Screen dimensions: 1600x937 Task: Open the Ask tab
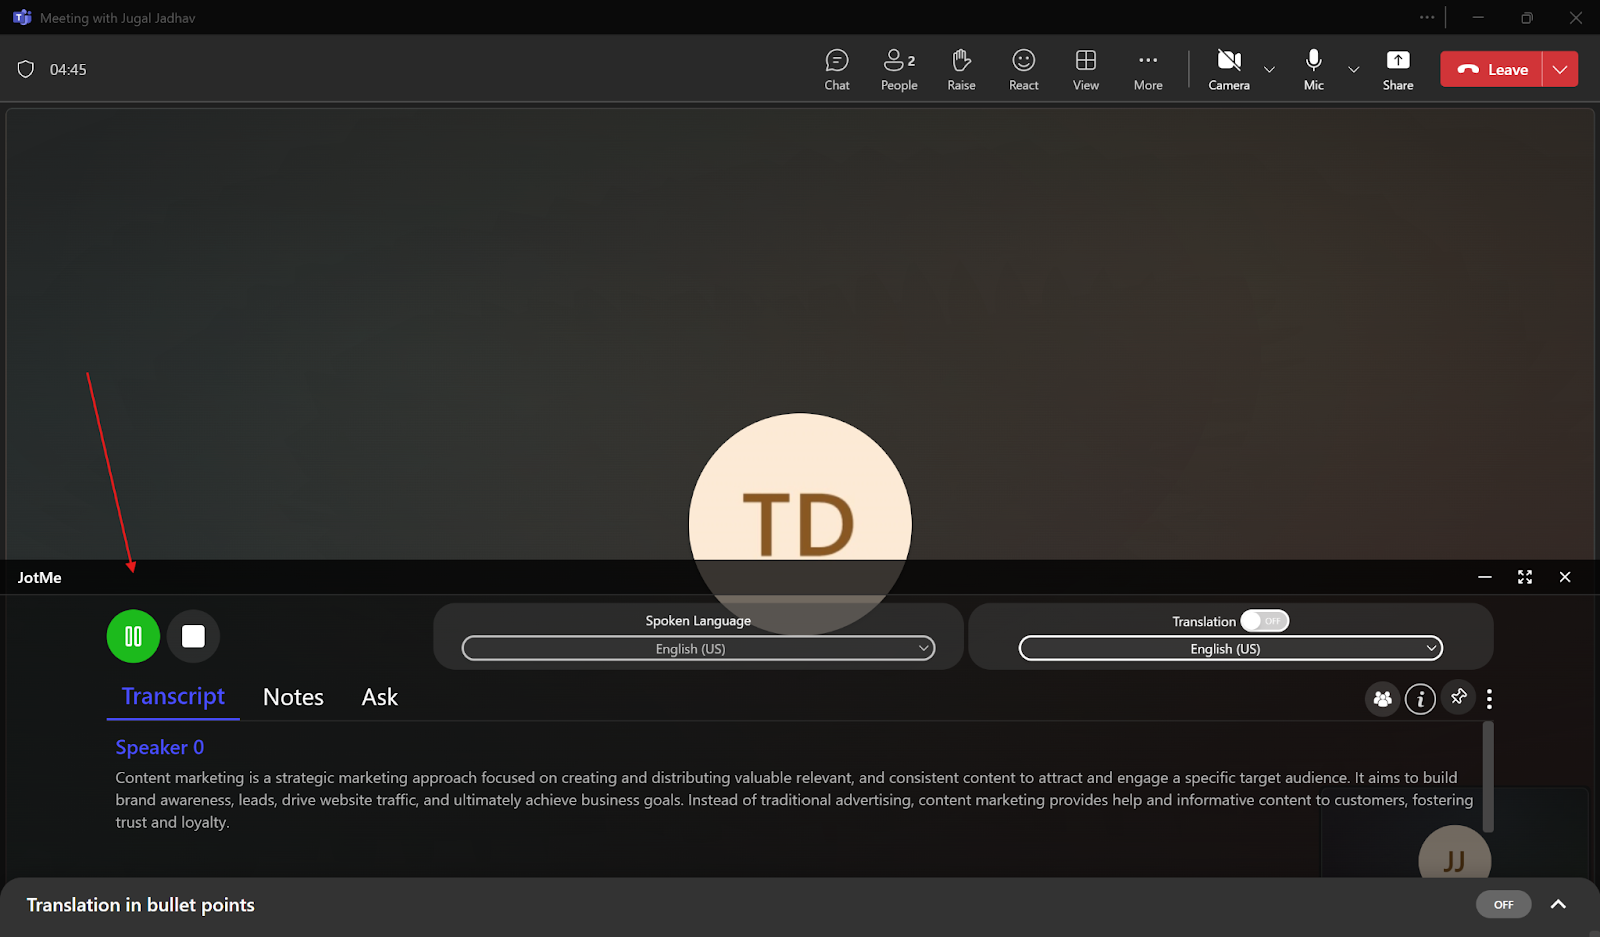click(379, 697)
